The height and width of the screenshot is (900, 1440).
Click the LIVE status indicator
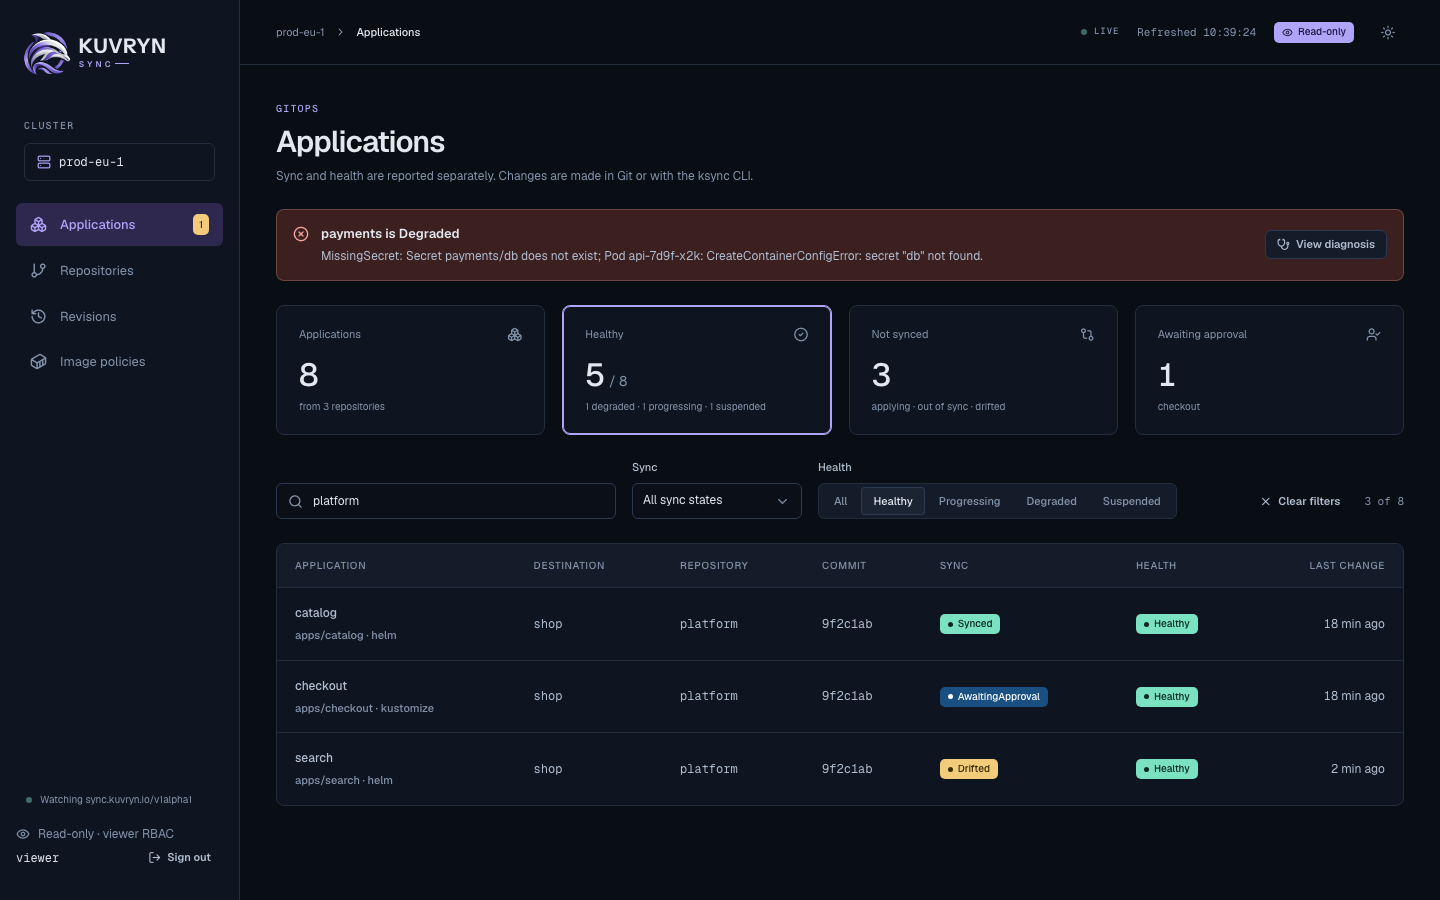click(x=1100, y=32)
